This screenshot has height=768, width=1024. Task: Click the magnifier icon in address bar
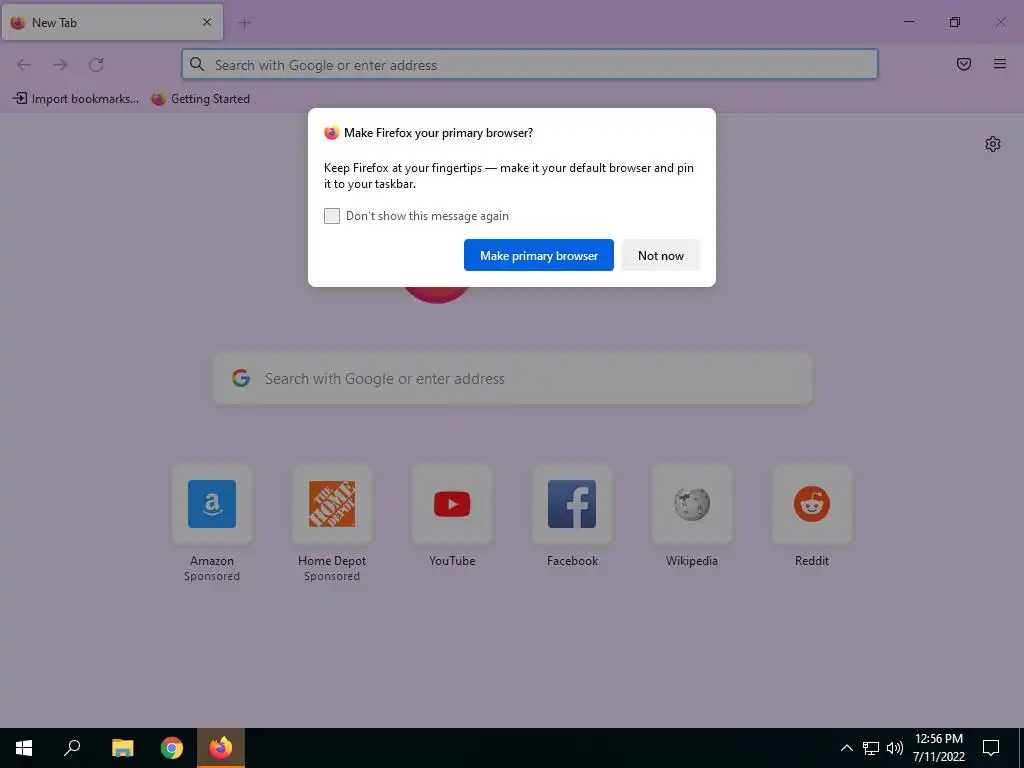(197, 64)
